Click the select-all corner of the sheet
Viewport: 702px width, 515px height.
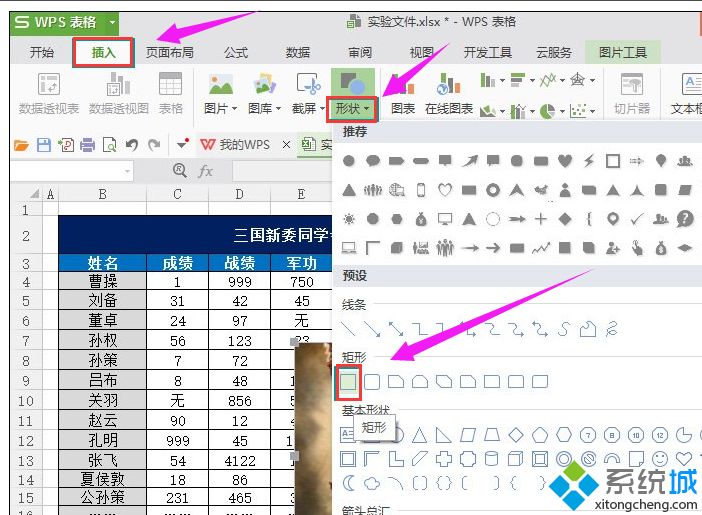[x=34, y=194]
